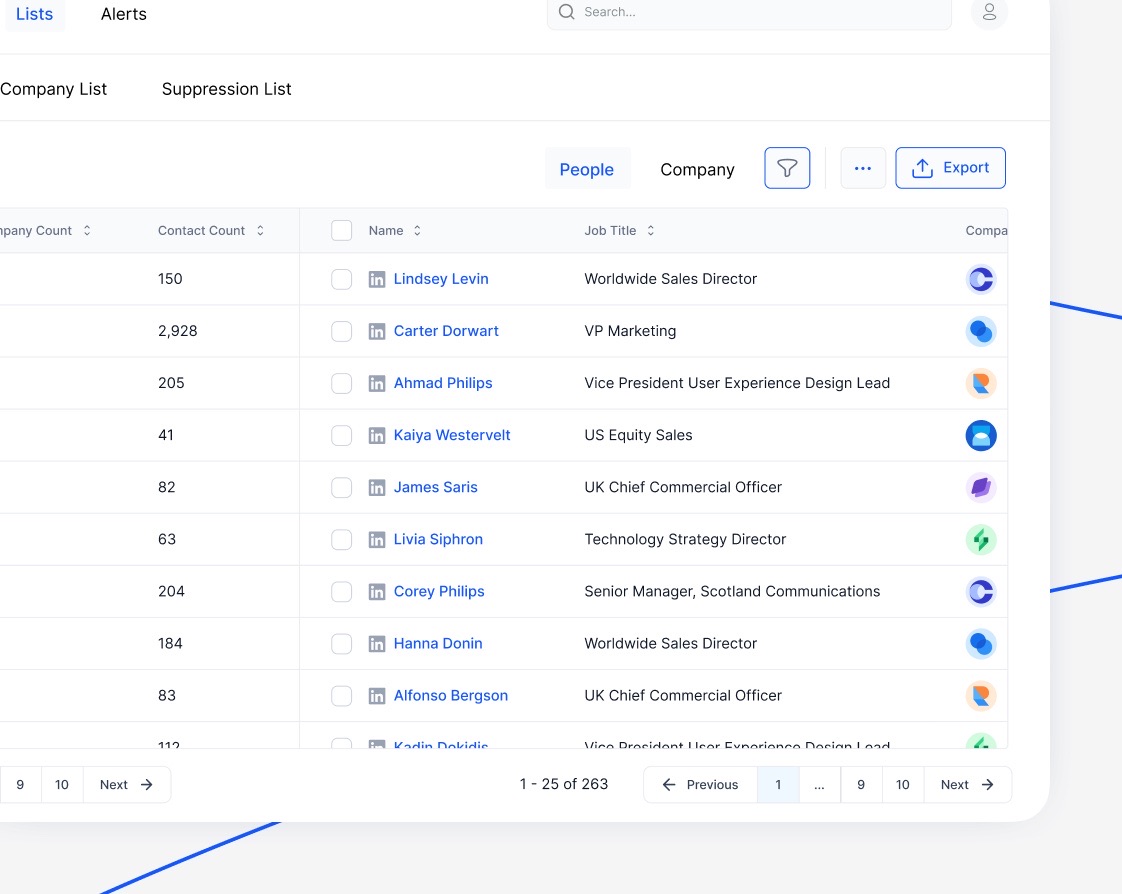This screenshot has width=1122, height=894.
Task: Select the checkbox for Ahmad Philips
Action: [341, 384]
